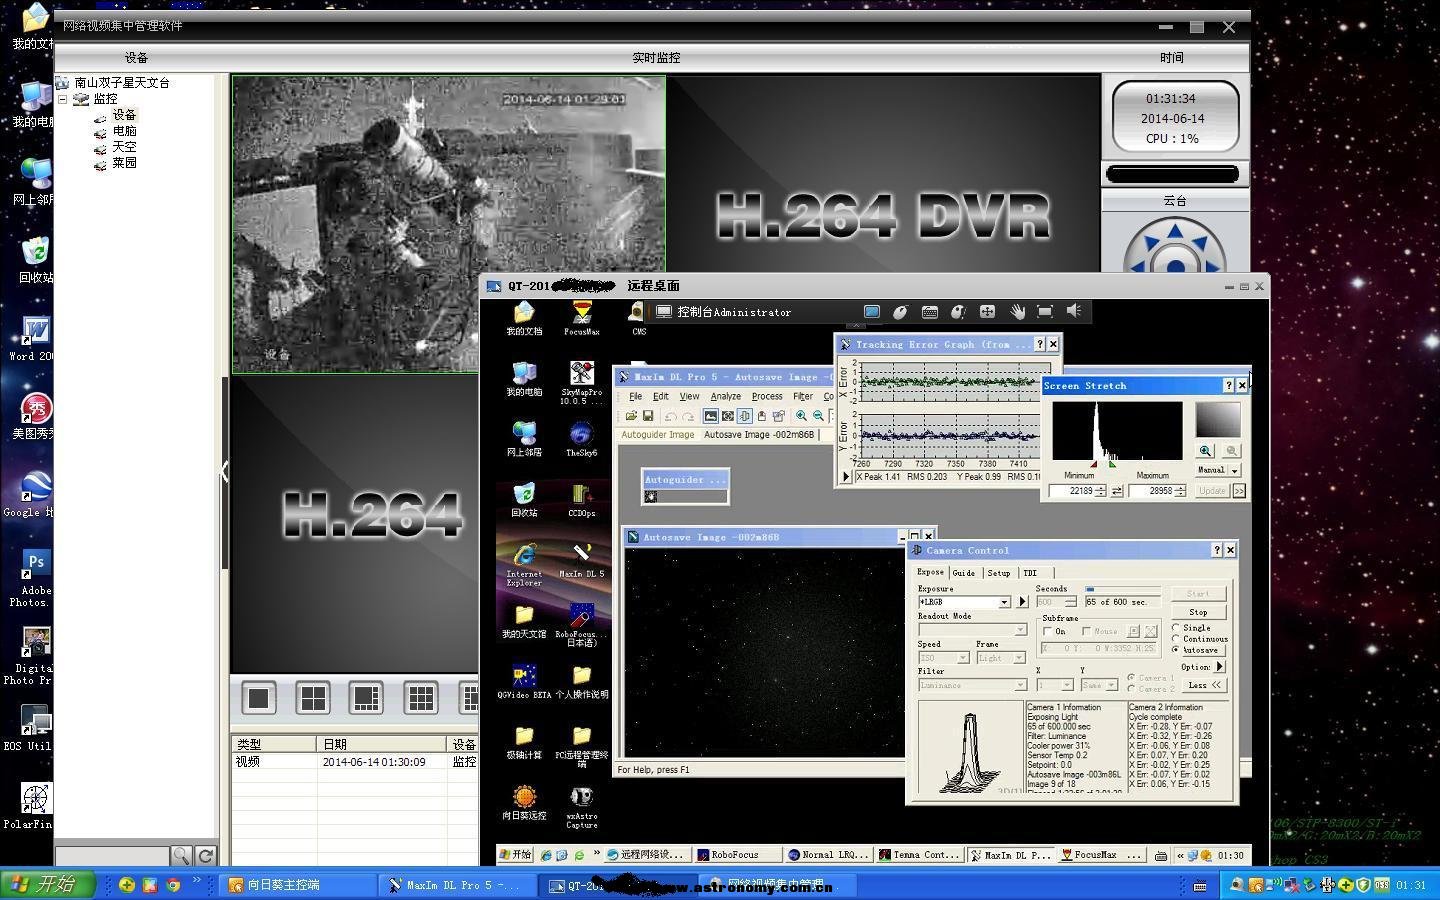Click Update button in Screen Stretch
1440x900 pixels.
pyautogui.click(x=1211, y=491)
